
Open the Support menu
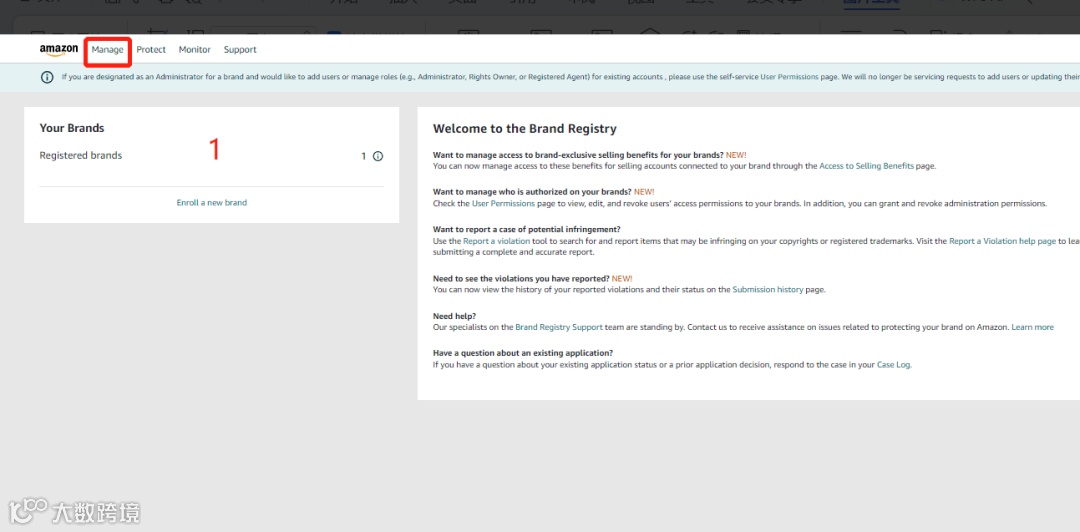point(240,50)
